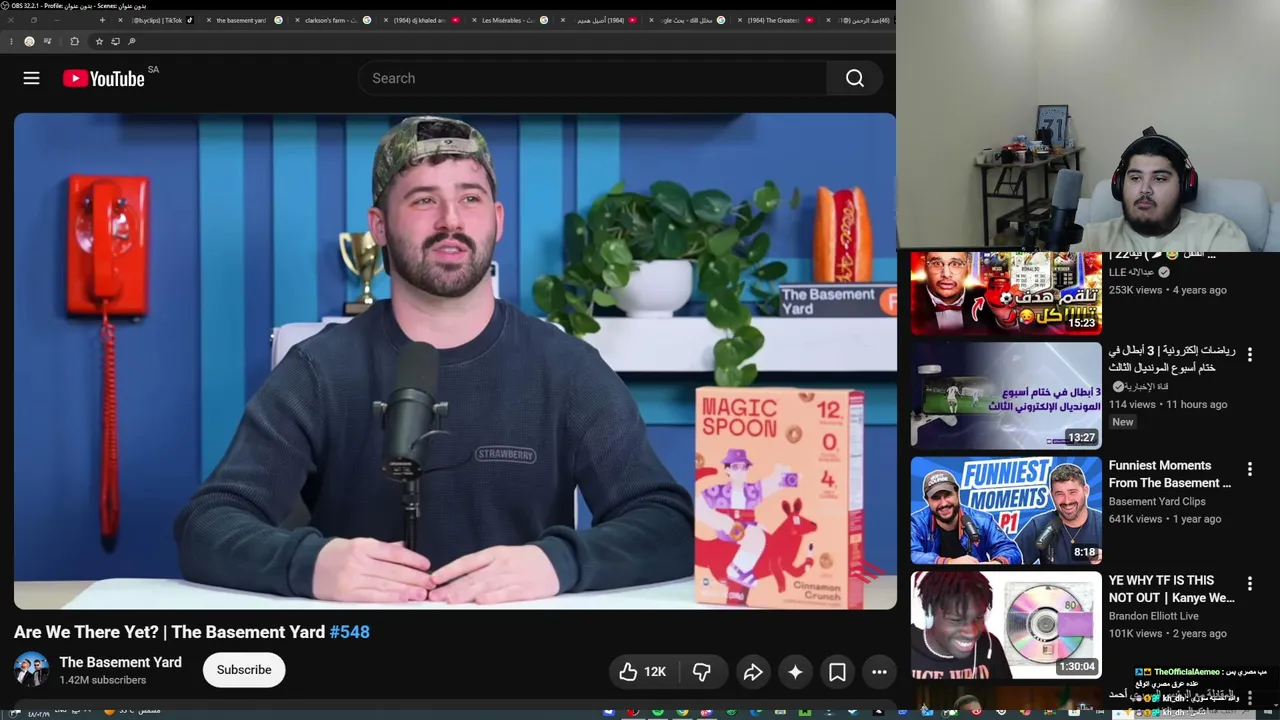The image size is (1280, 720).
Task: Play the Funniest Moments P1 thumbnail
Action: [x=1006, y=511]
